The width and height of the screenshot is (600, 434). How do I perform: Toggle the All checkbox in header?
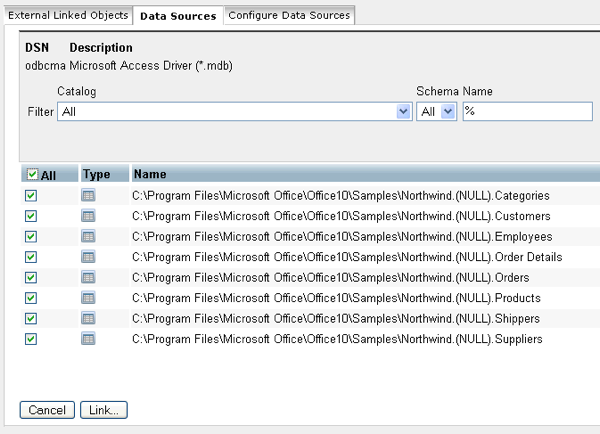point(32,175)
